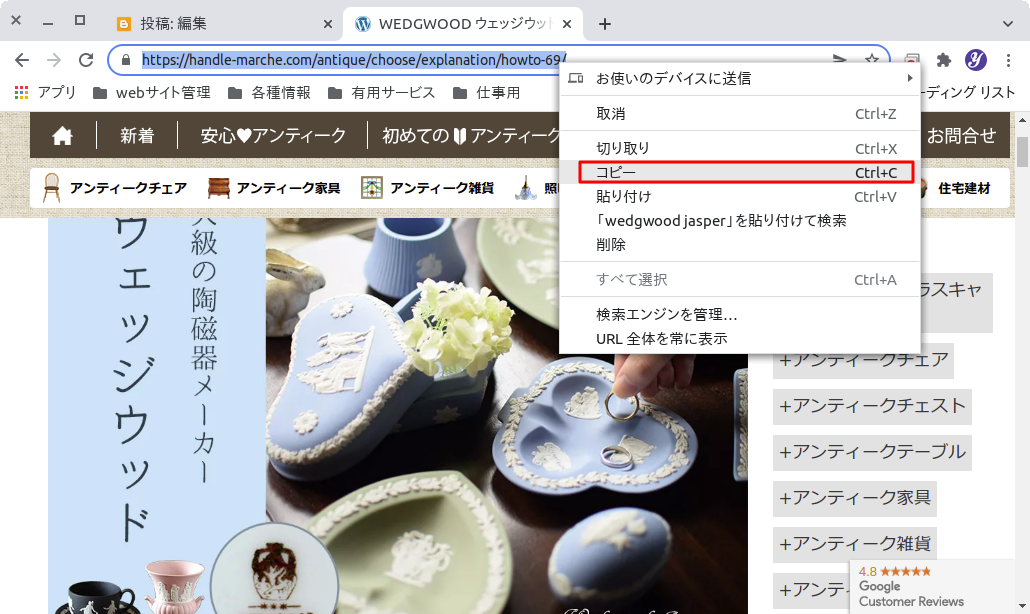Go back with the browser back arrow

(22, 60)
